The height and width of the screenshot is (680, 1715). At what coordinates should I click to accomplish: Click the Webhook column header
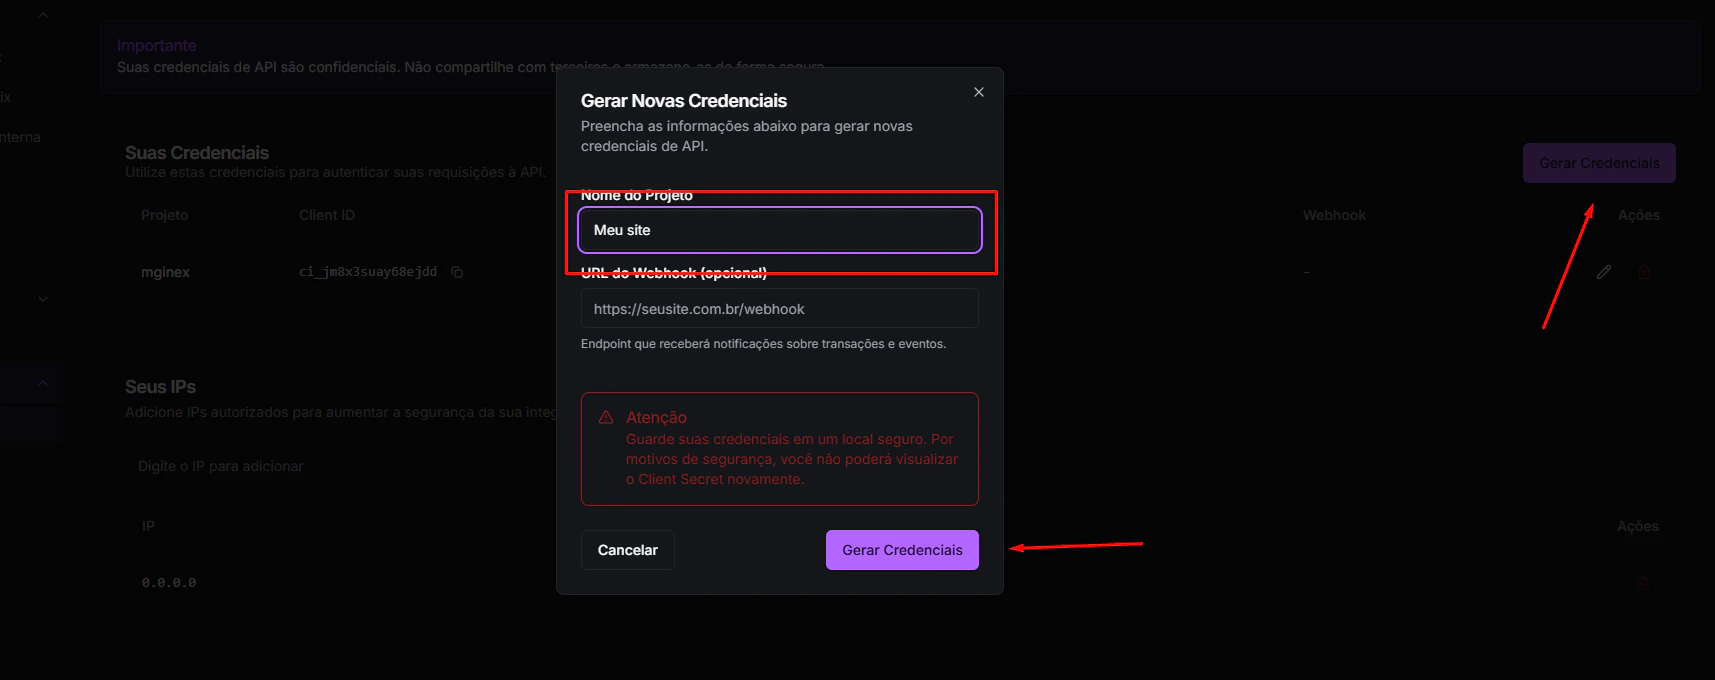1334,215
